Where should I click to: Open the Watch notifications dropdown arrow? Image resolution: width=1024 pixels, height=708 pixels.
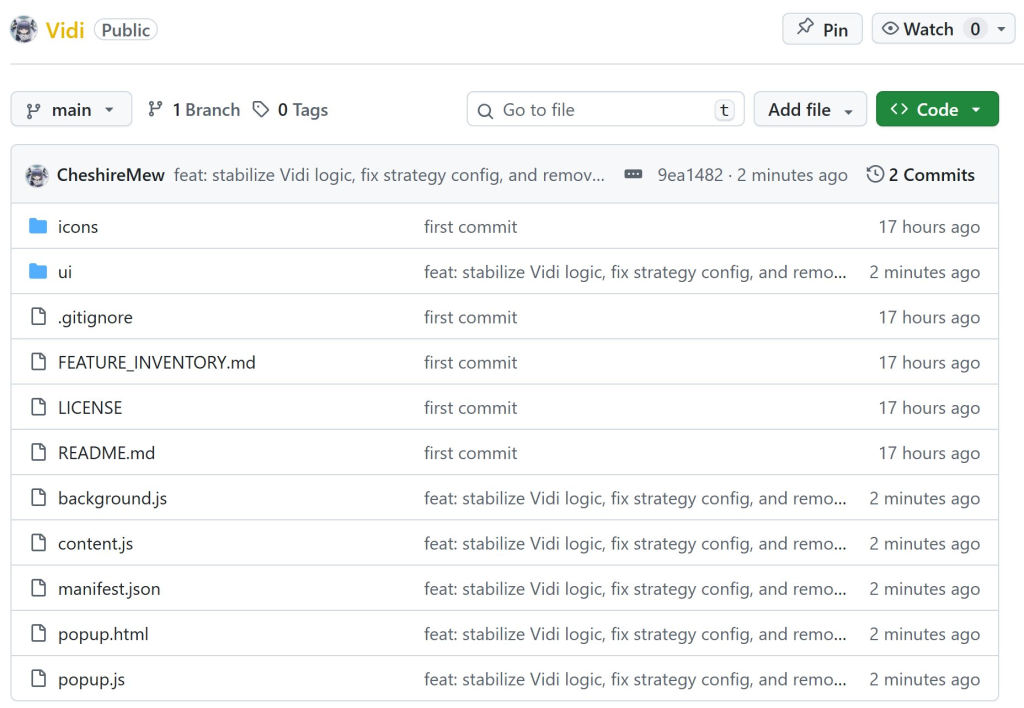point(1001,30)
